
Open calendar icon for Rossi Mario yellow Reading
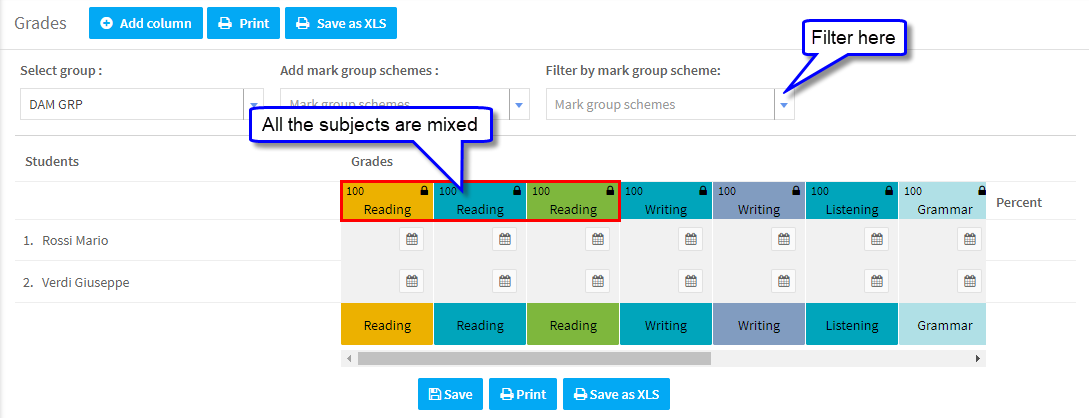[x=411, y=240]
